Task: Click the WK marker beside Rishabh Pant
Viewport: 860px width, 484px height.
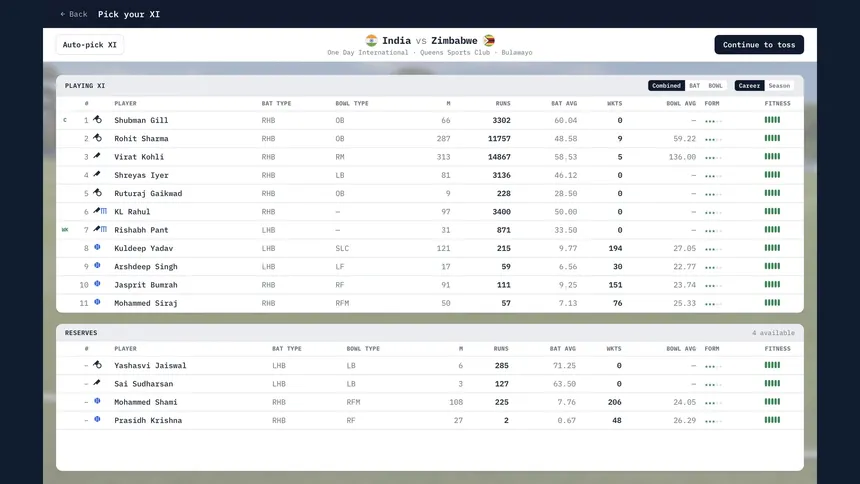Action: [65, 230]
